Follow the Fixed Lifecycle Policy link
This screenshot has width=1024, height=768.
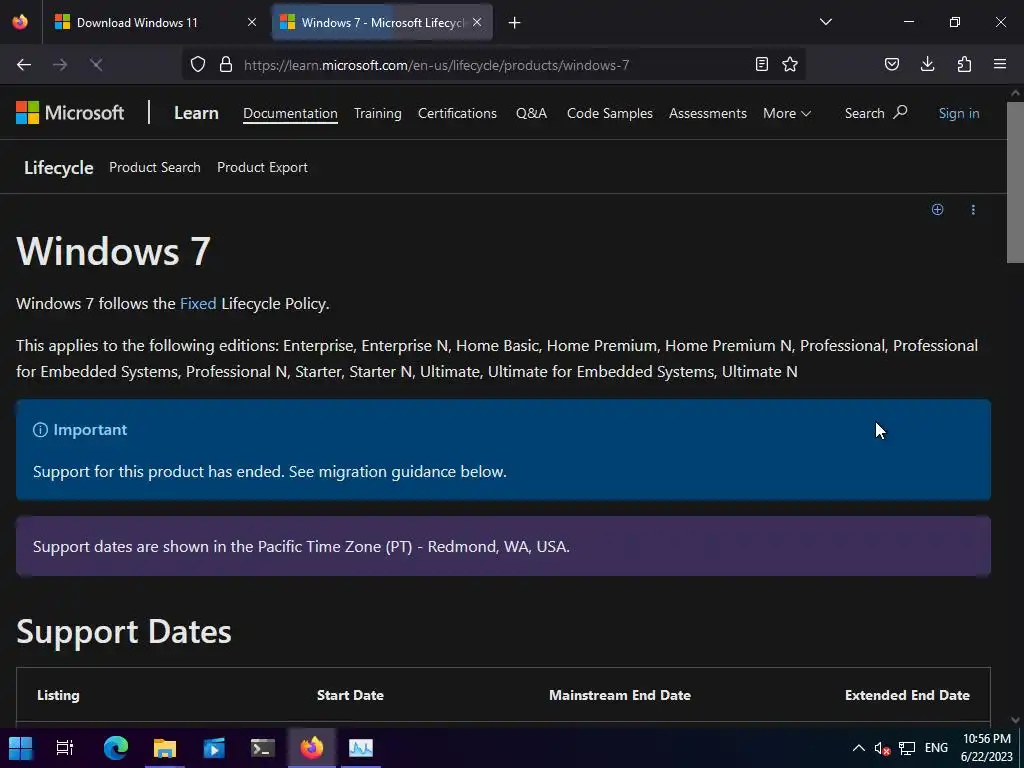pyautogui.click(x=198, y=304)
